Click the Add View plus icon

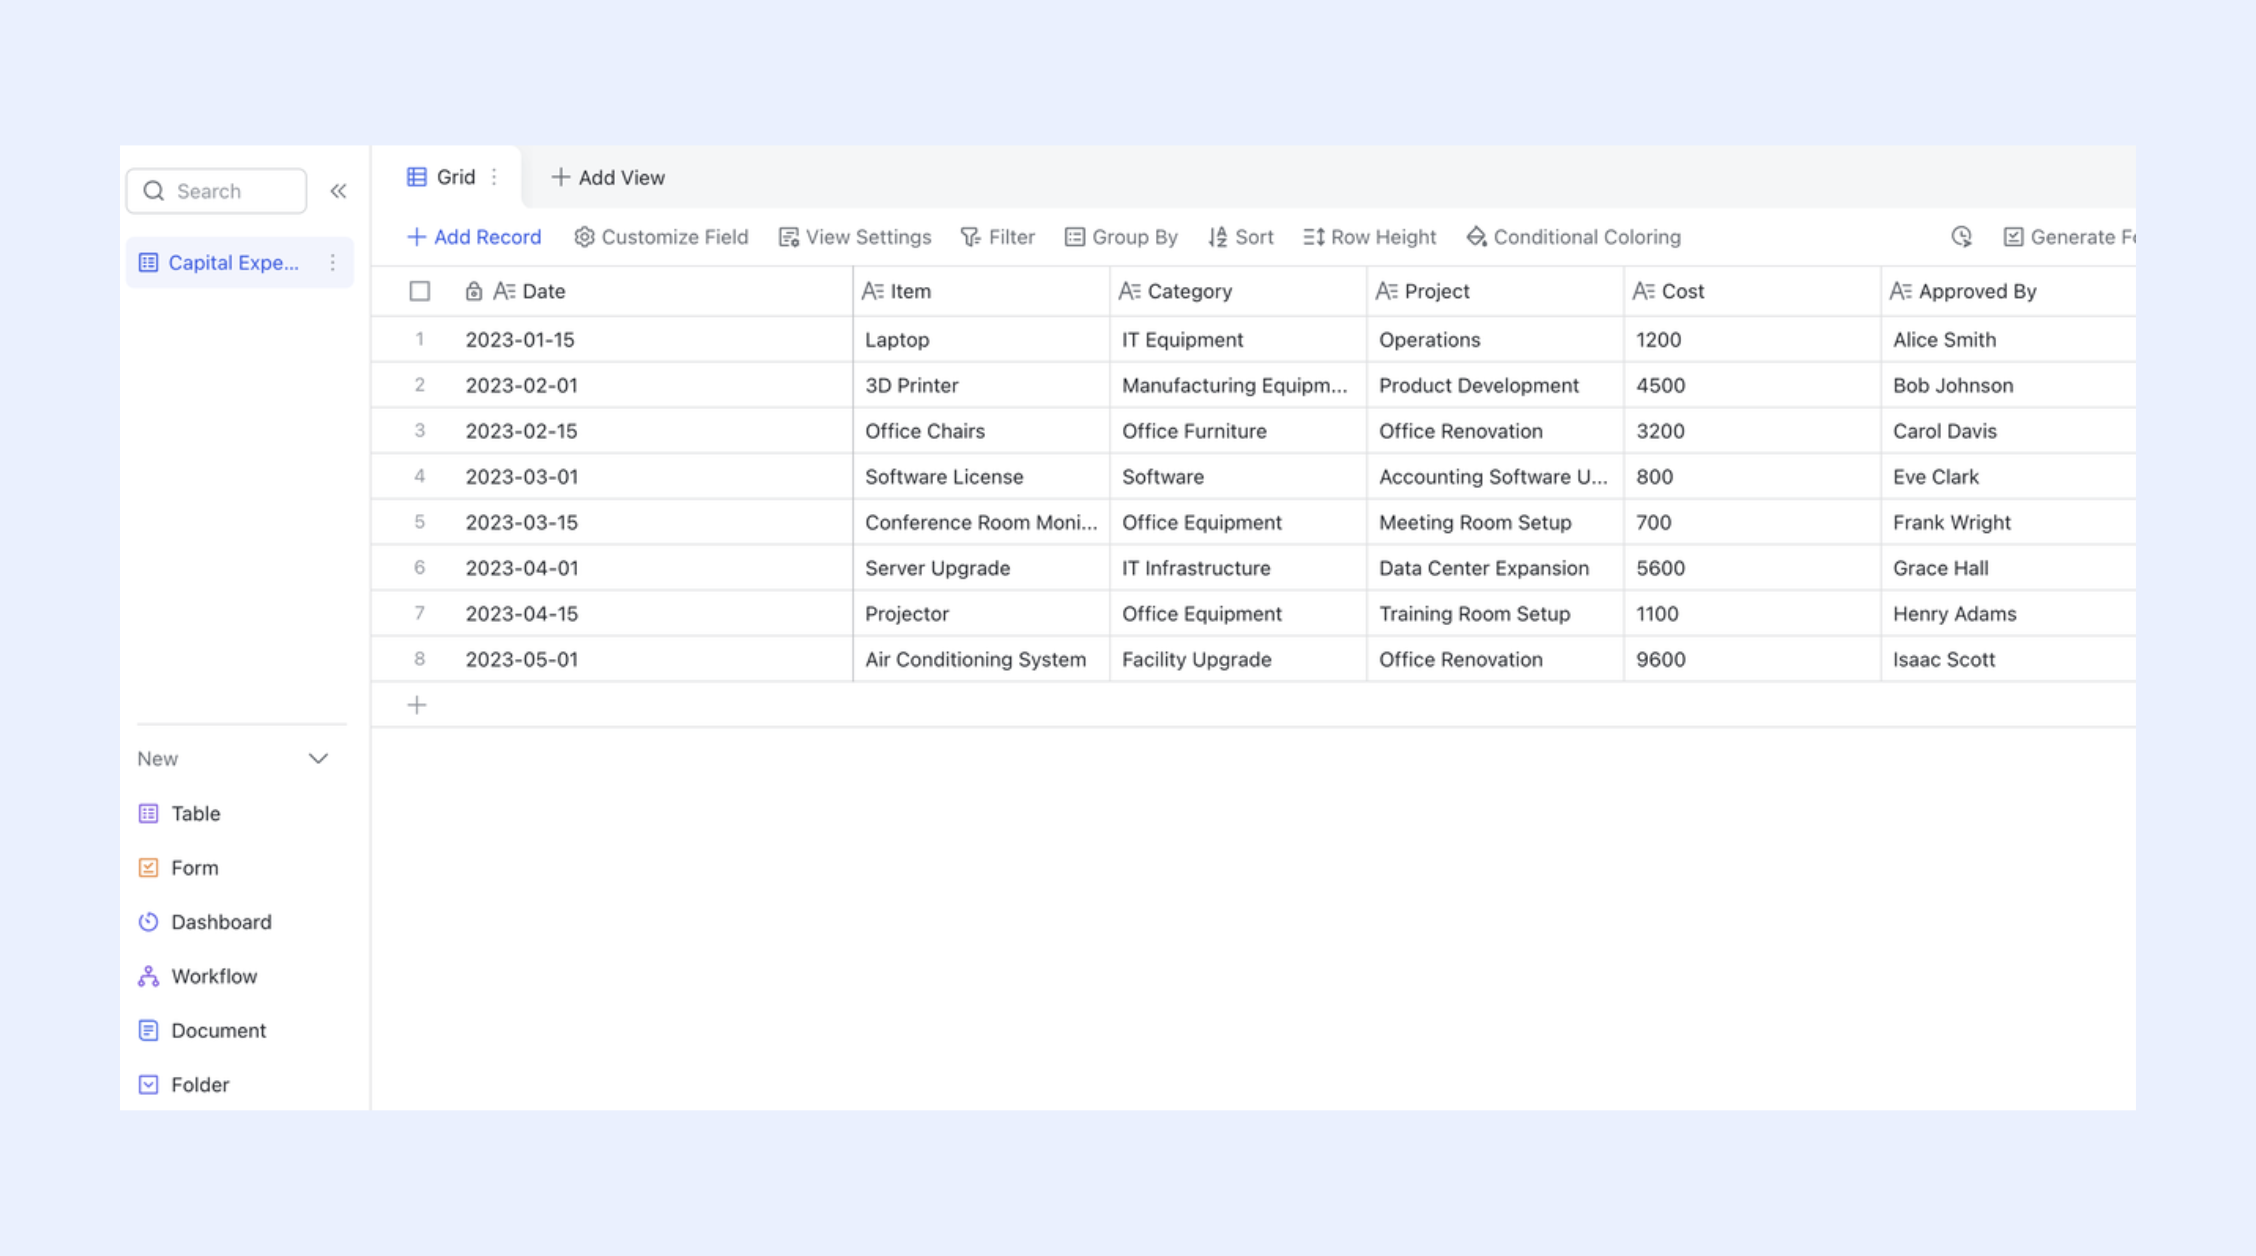(x=561, y=177)
